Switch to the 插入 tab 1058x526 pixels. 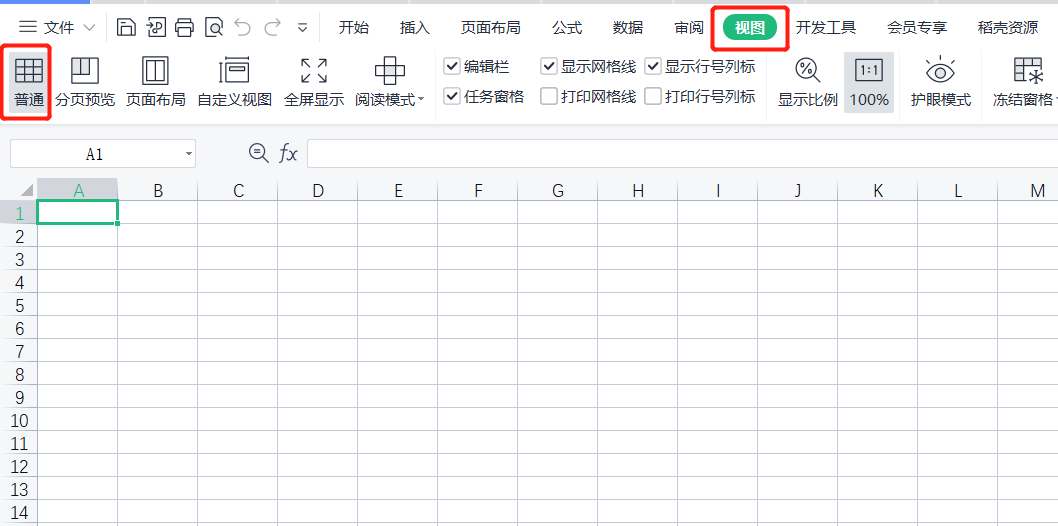coord(414,28)
